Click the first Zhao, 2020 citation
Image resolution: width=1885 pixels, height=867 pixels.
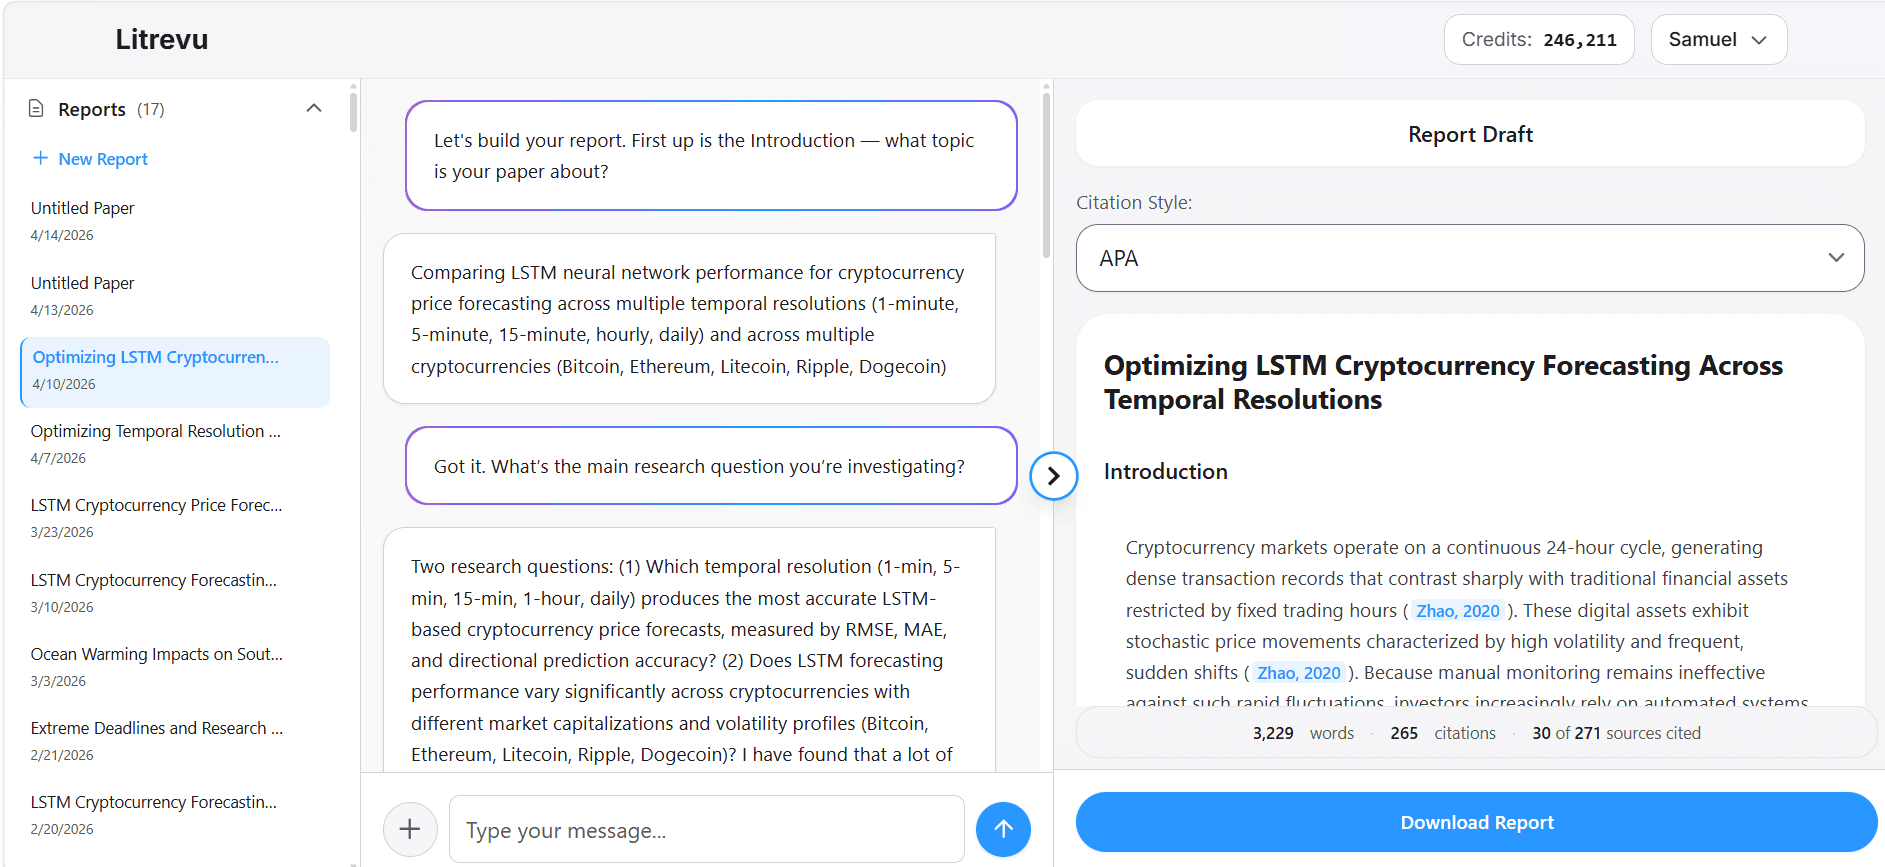tap(1457, 611)
